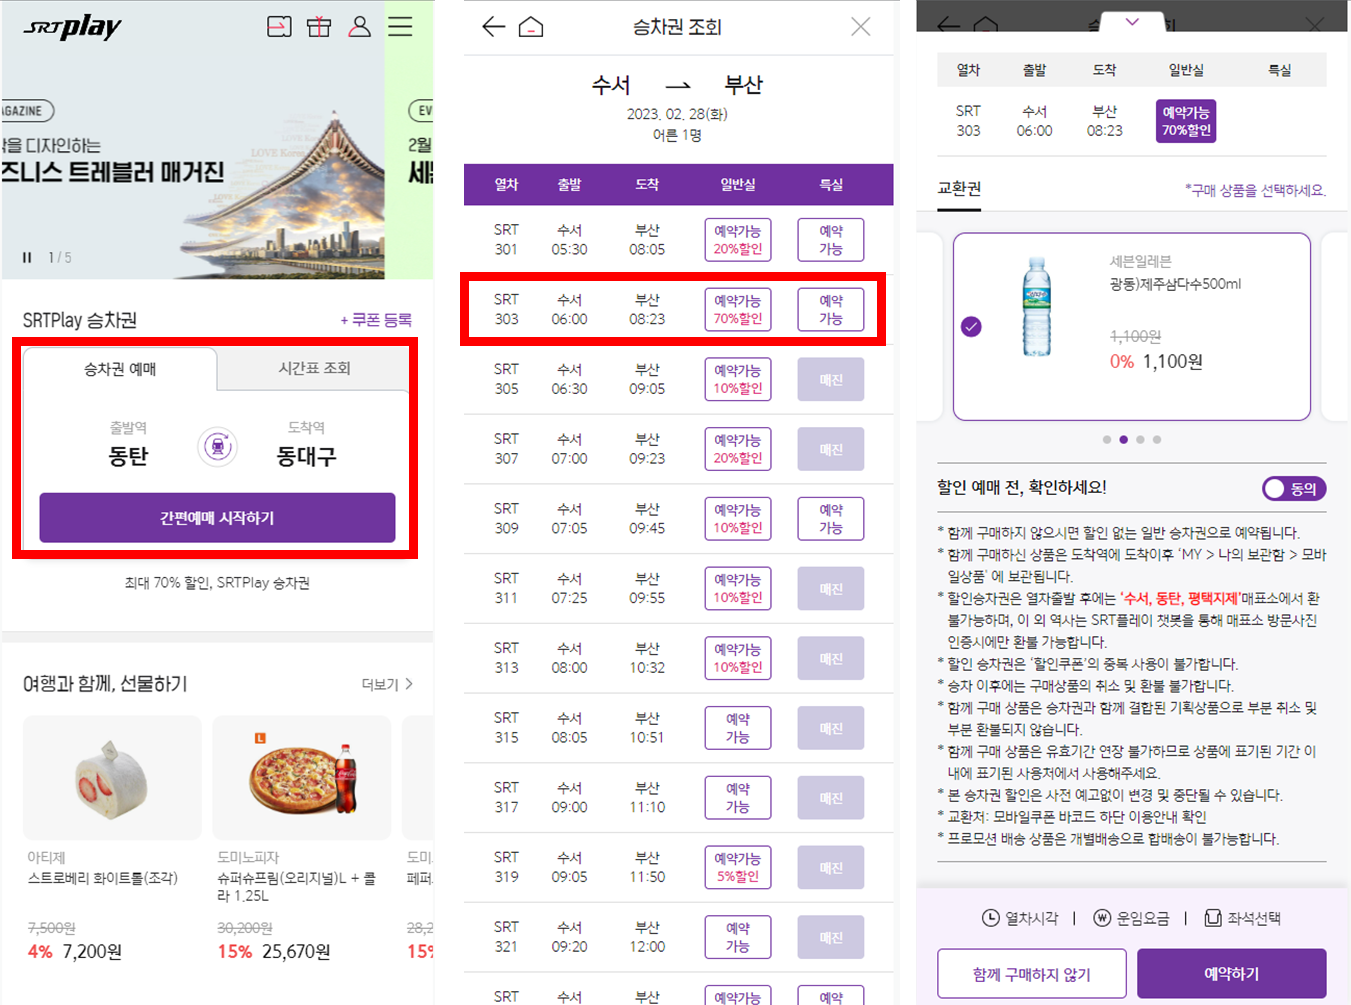Open the gift box icon in SRTplay header
Screen dimensions: 1351x1005
(319, 27)
